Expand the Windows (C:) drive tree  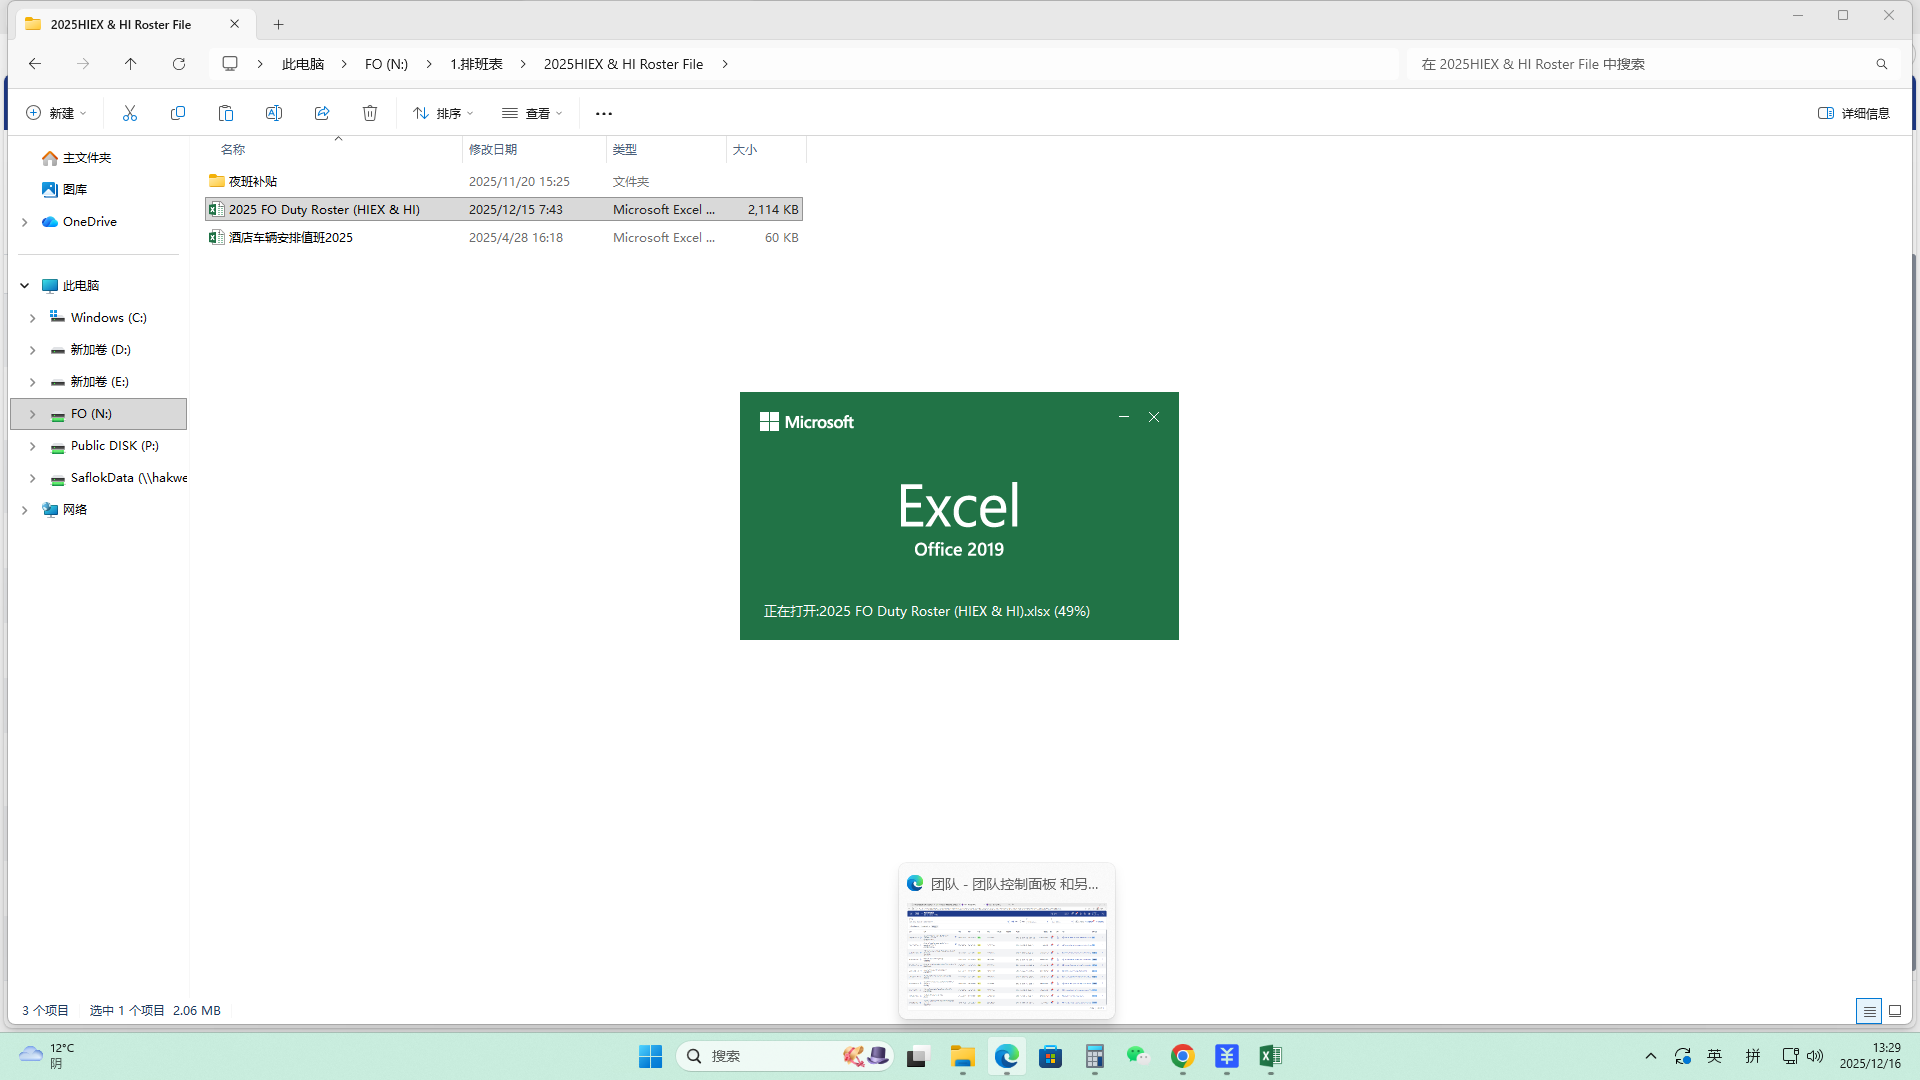(32, 318)
